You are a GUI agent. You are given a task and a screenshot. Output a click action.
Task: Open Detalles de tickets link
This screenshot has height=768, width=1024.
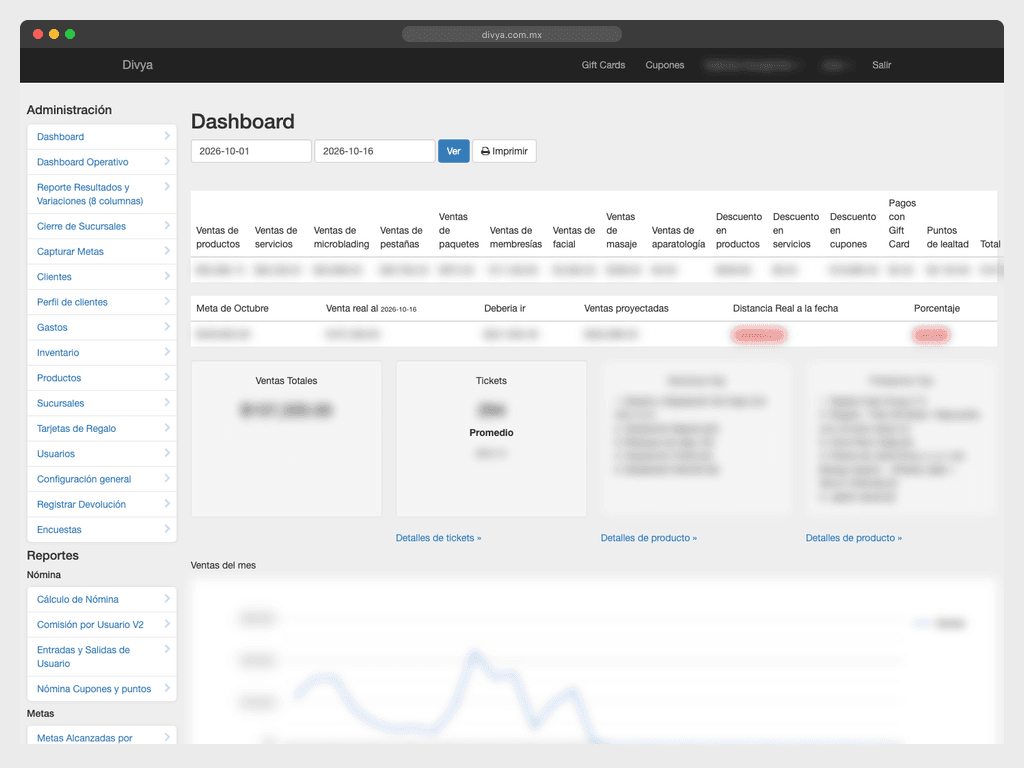(x=438, y=537)
